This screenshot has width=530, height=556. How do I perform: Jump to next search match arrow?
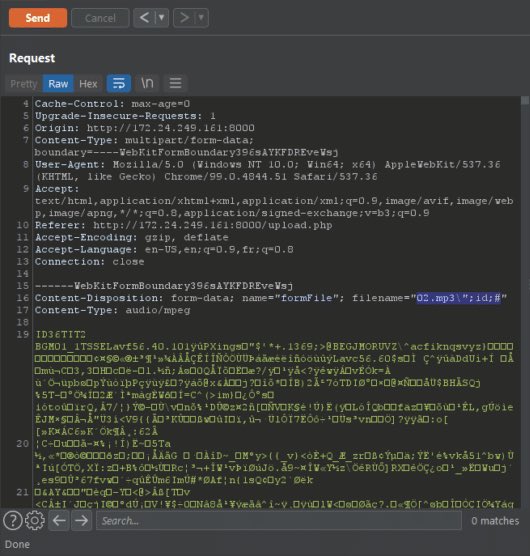coord(82,521)
